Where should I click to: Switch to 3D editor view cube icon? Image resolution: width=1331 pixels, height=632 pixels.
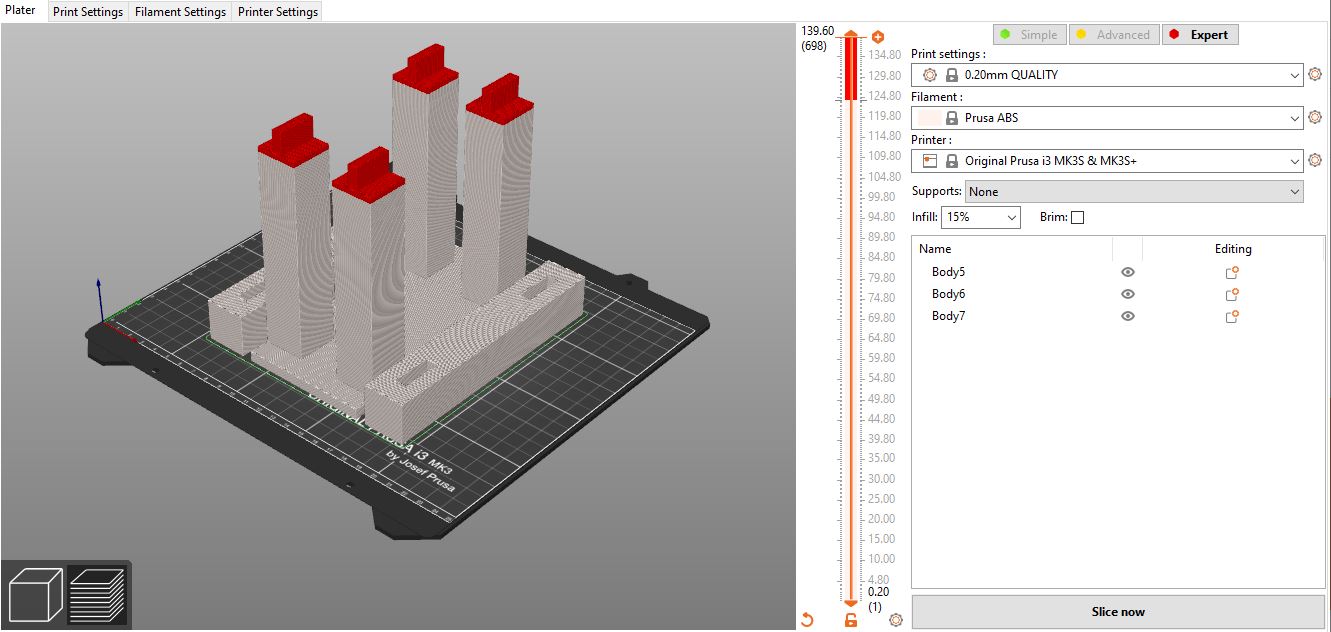[x=36, y=594]
